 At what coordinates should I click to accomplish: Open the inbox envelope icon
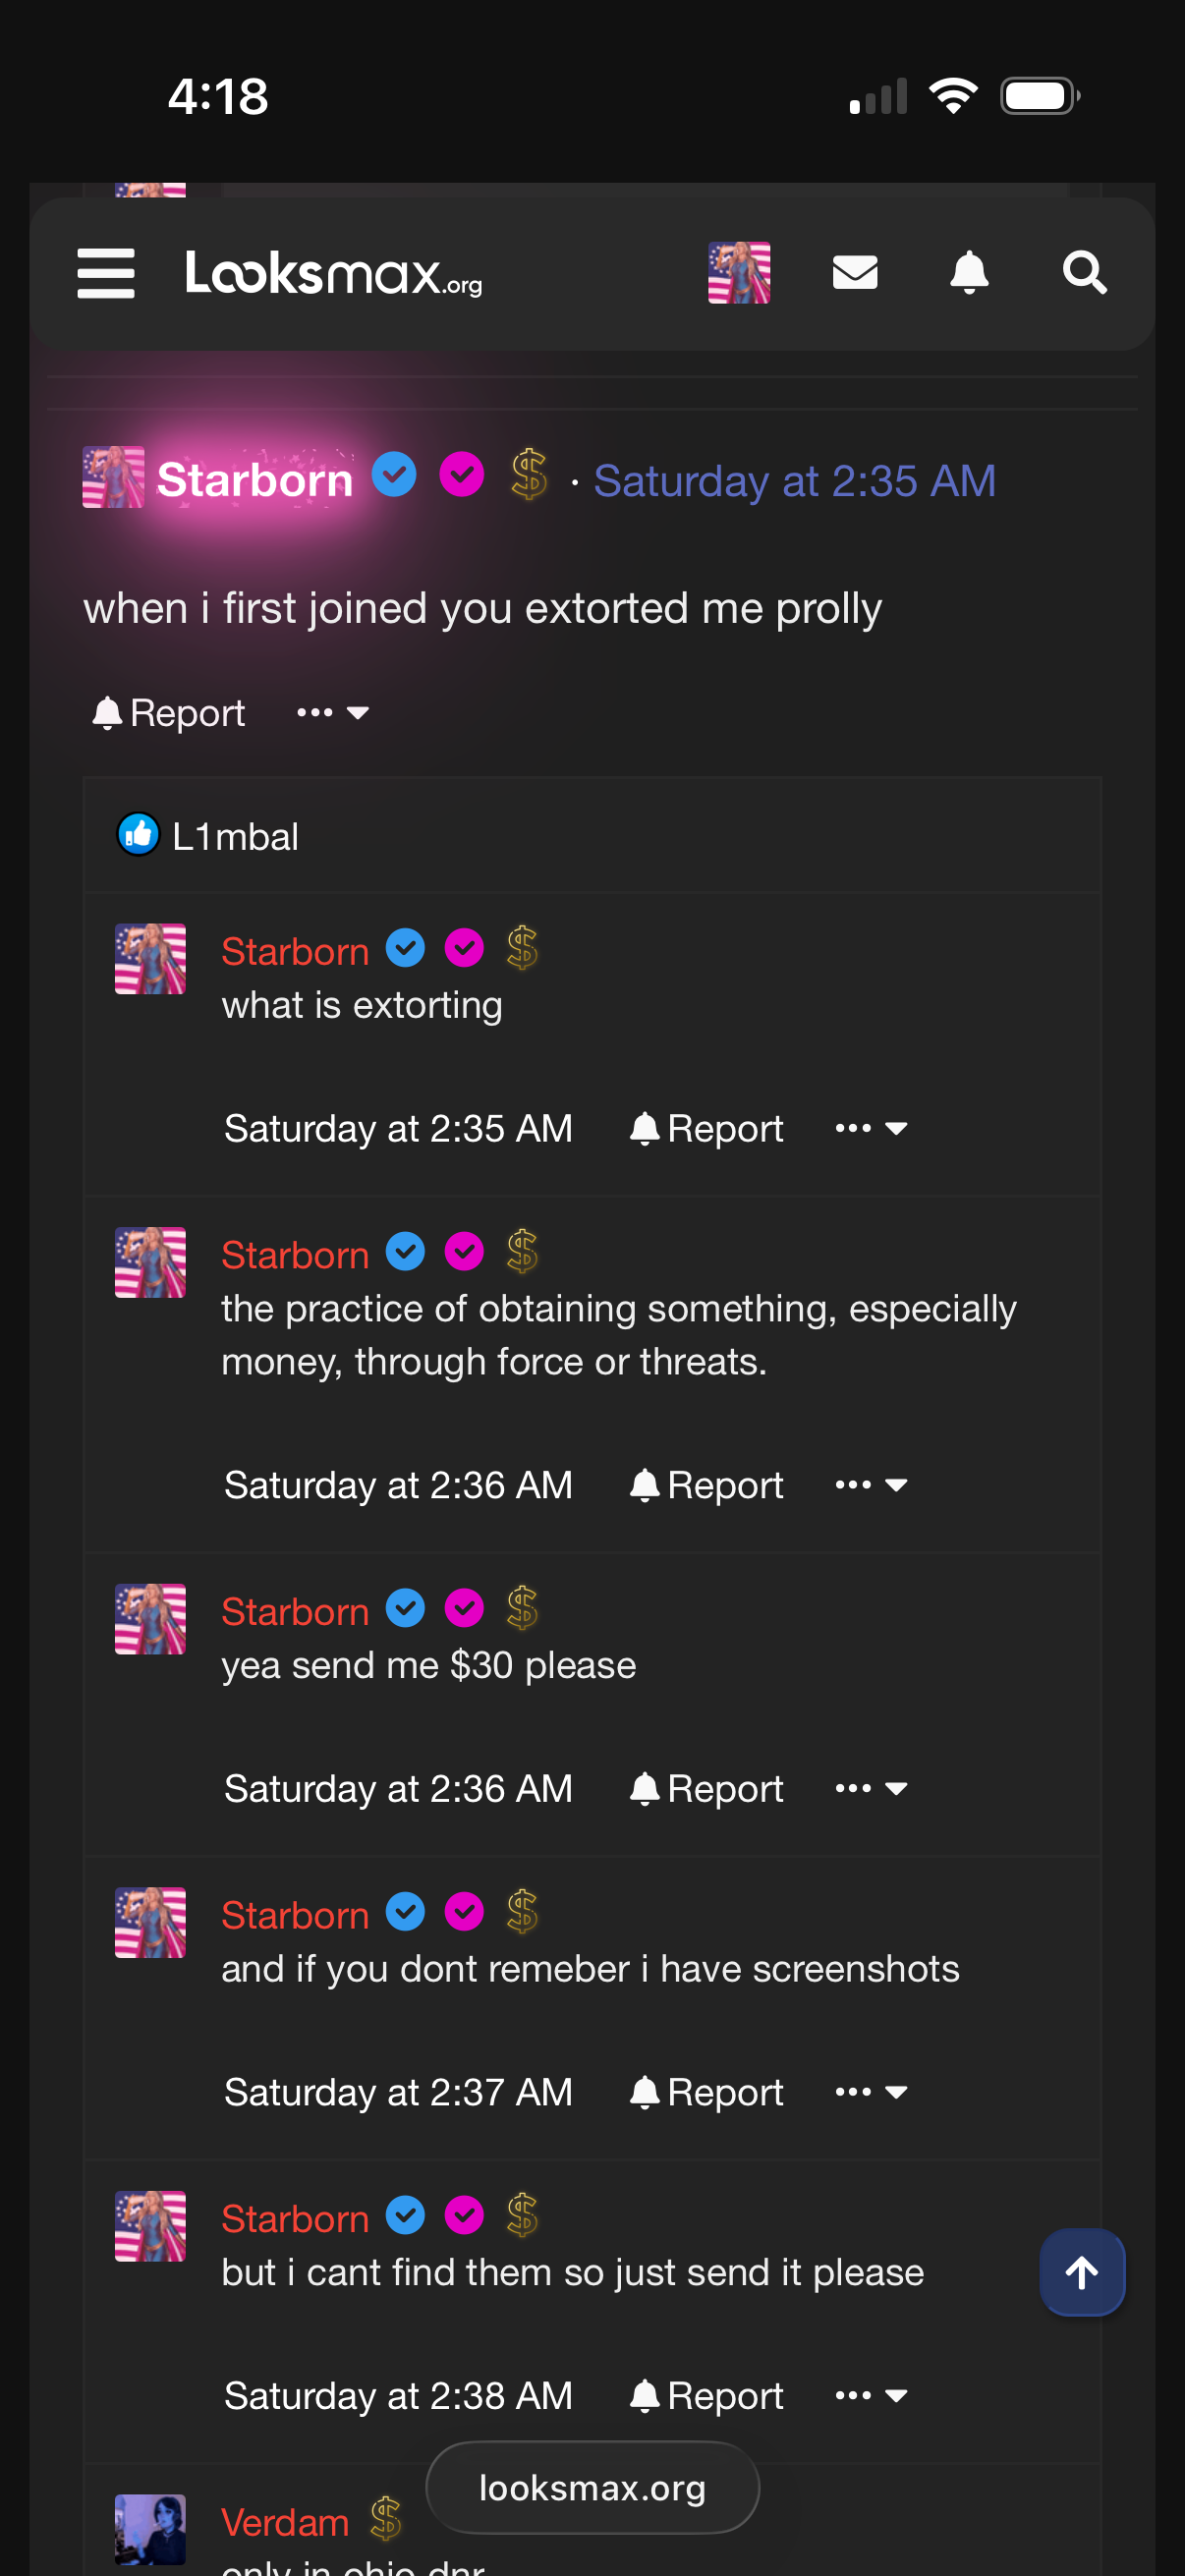(855, 272)
